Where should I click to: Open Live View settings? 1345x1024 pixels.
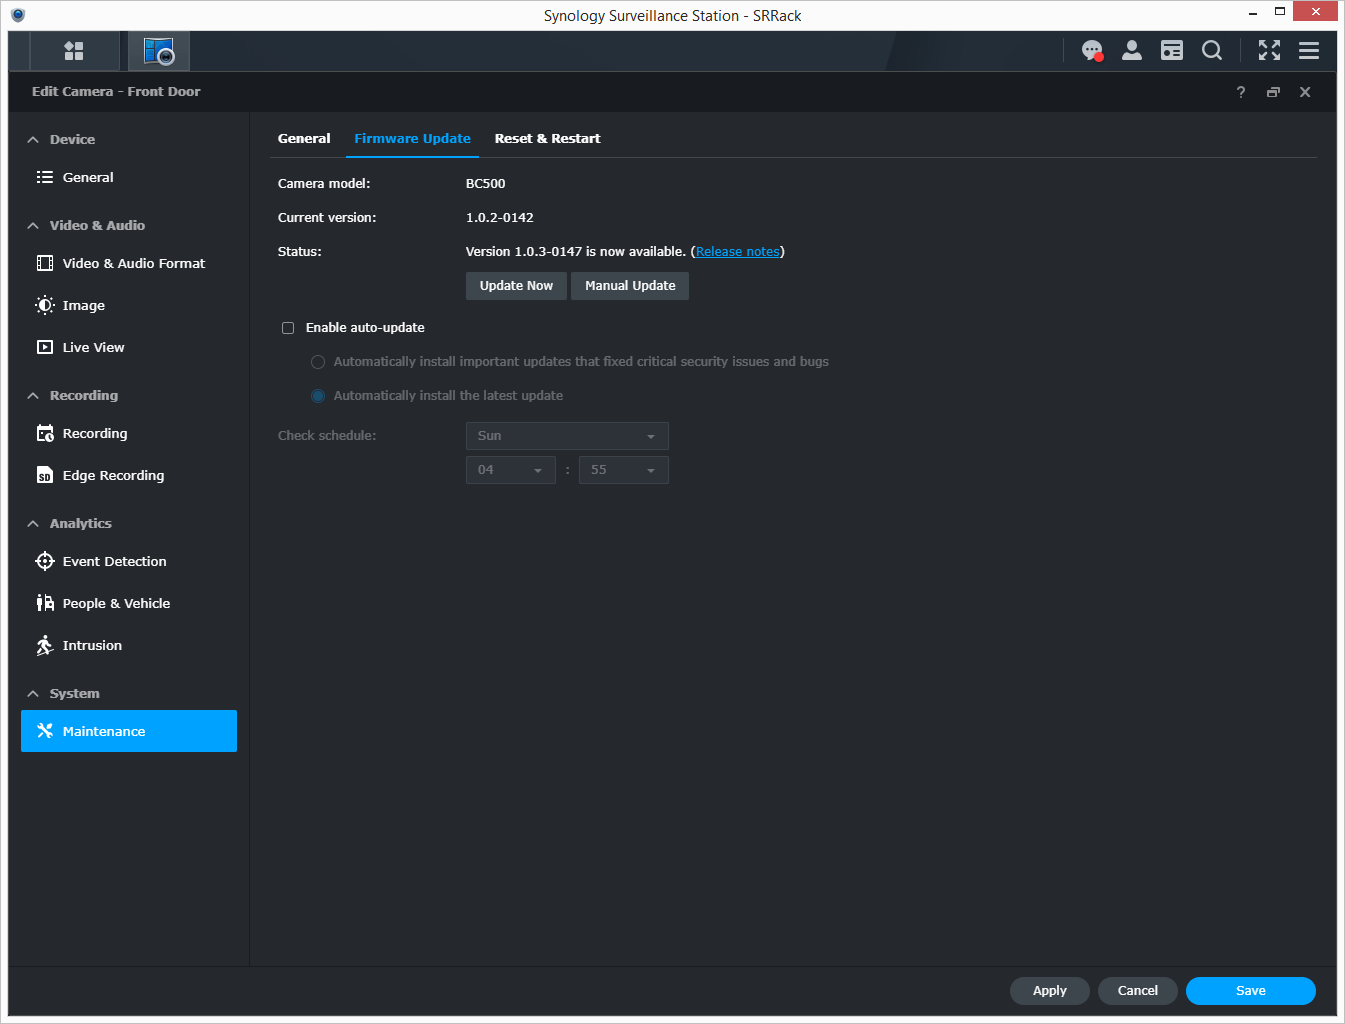129,347
